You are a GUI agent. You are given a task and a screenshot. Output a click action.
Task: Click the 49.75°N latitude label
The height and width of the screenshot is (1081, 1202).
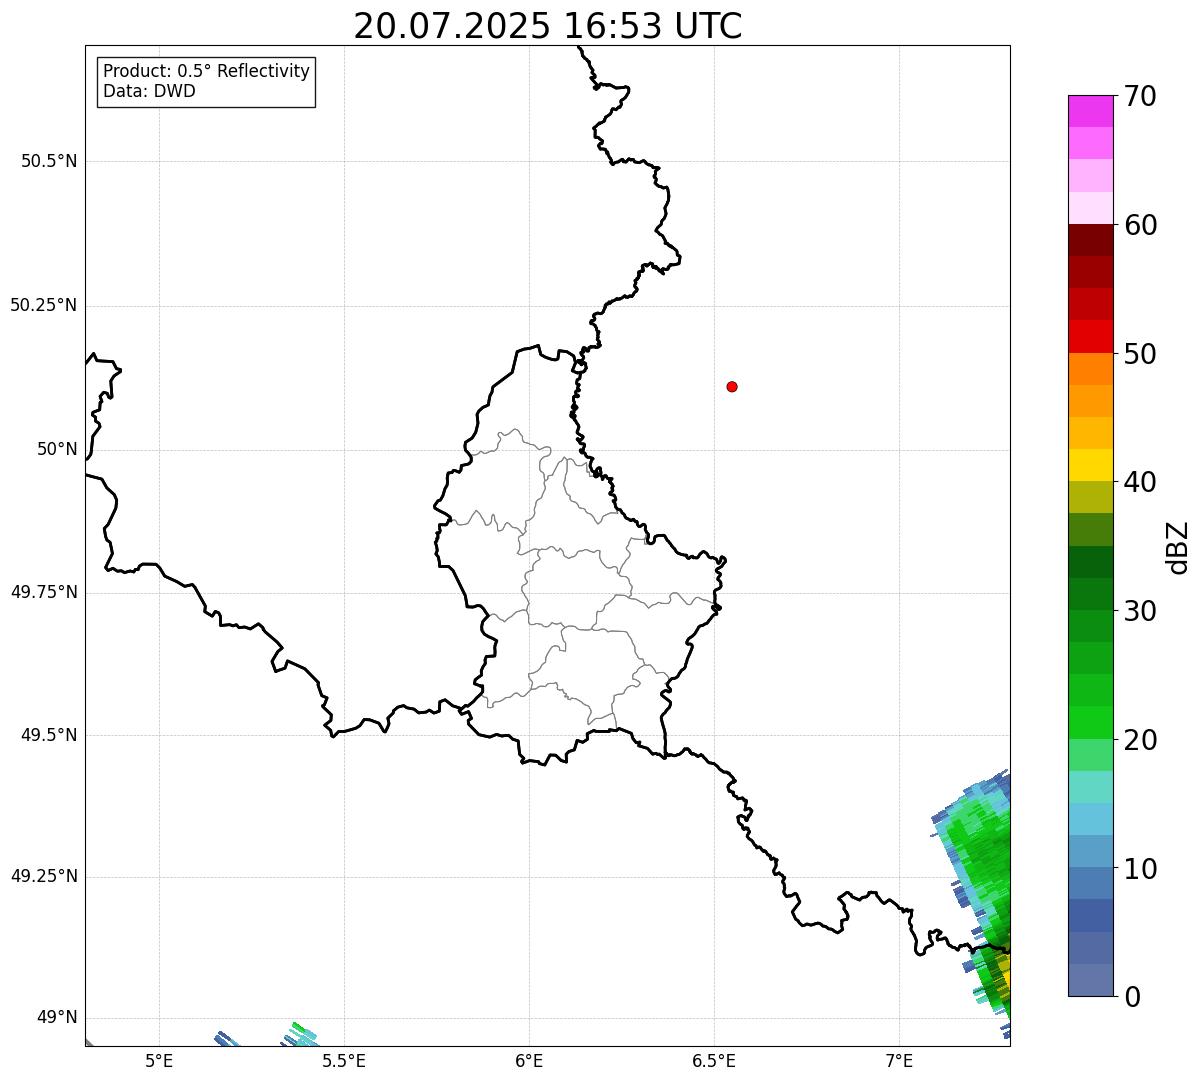pyautogui.click(x=44, y=592)
